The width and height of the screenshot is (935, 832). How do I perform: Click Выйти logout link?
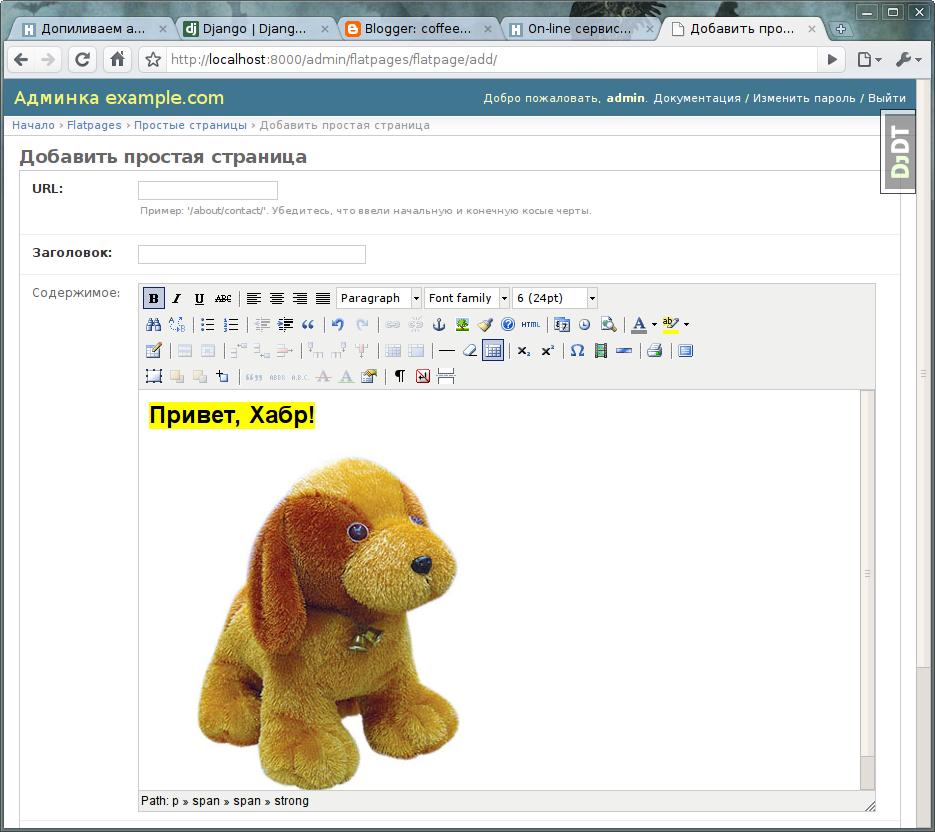click(x=887, y=98)
